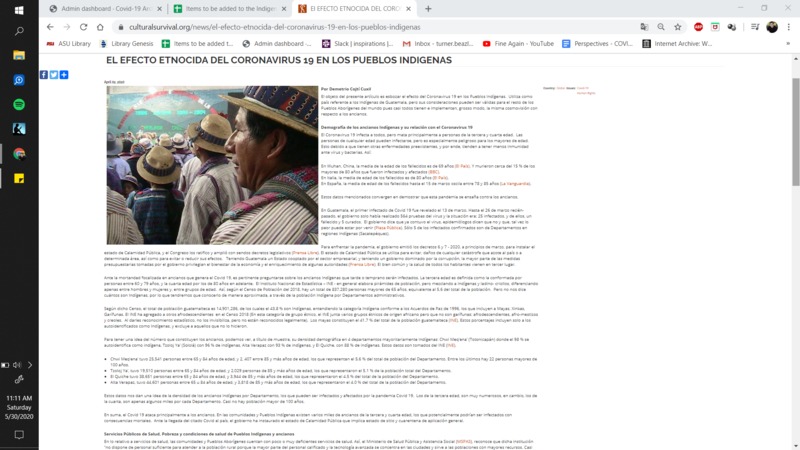This screenshot has height=450, width=800.
Task: Open the AdBlock Plus extension
Action: pyautogui.click(x=698, y=27)
